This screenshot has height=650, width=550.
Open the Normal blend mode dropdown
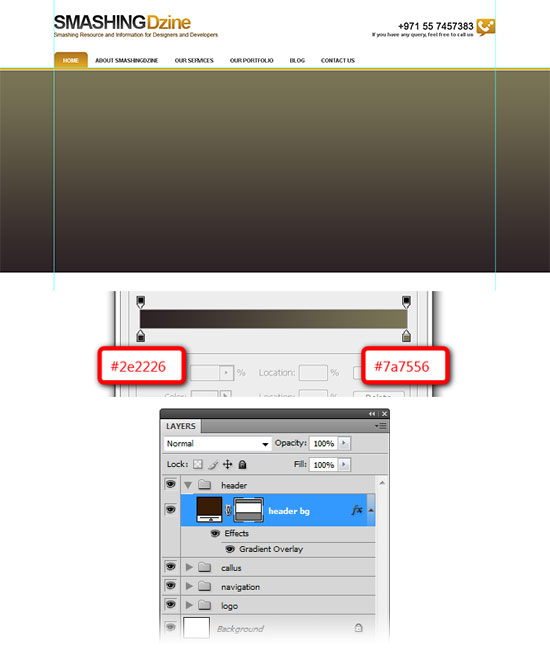(x=218, y=444)
